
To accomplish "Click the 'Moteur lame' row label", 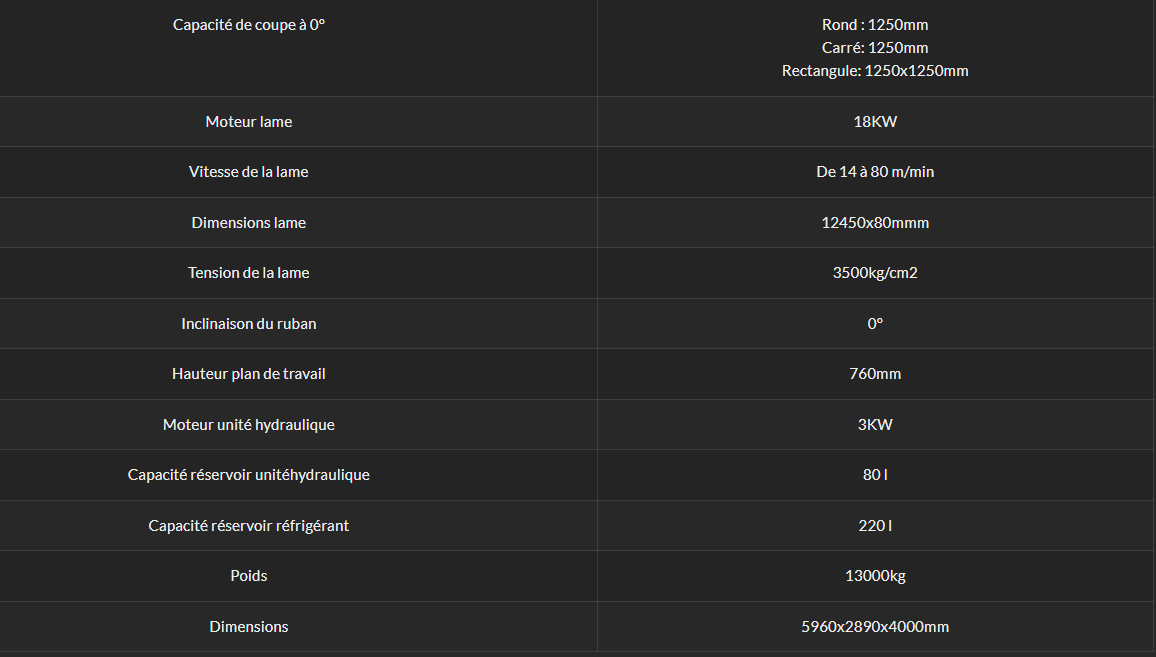I will click(x=248, y=122).
